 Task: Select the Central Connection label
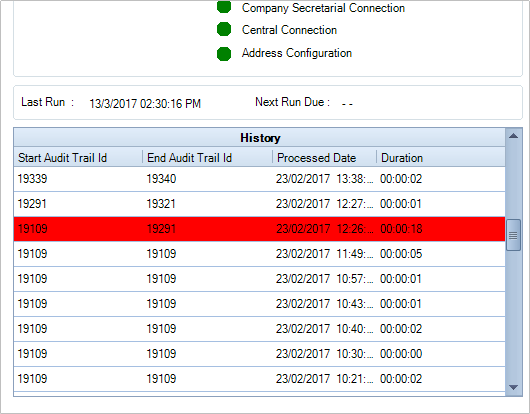click(289, 30)
